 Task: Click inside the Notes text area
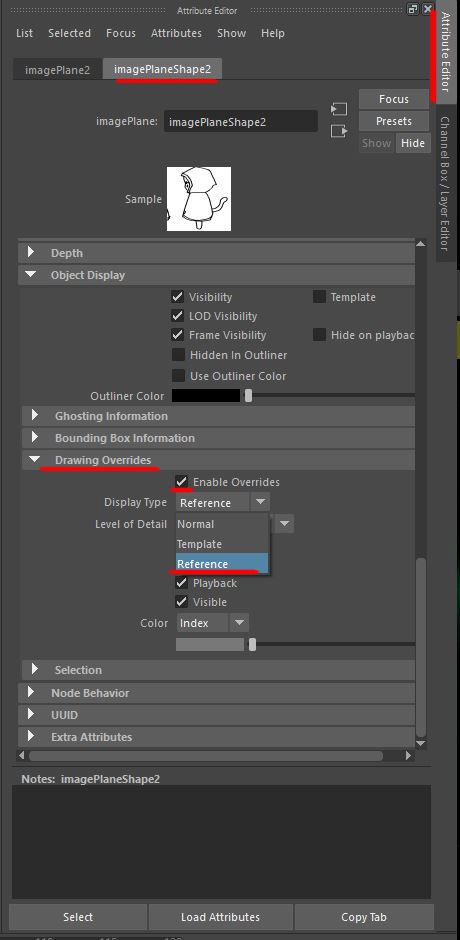221,842
